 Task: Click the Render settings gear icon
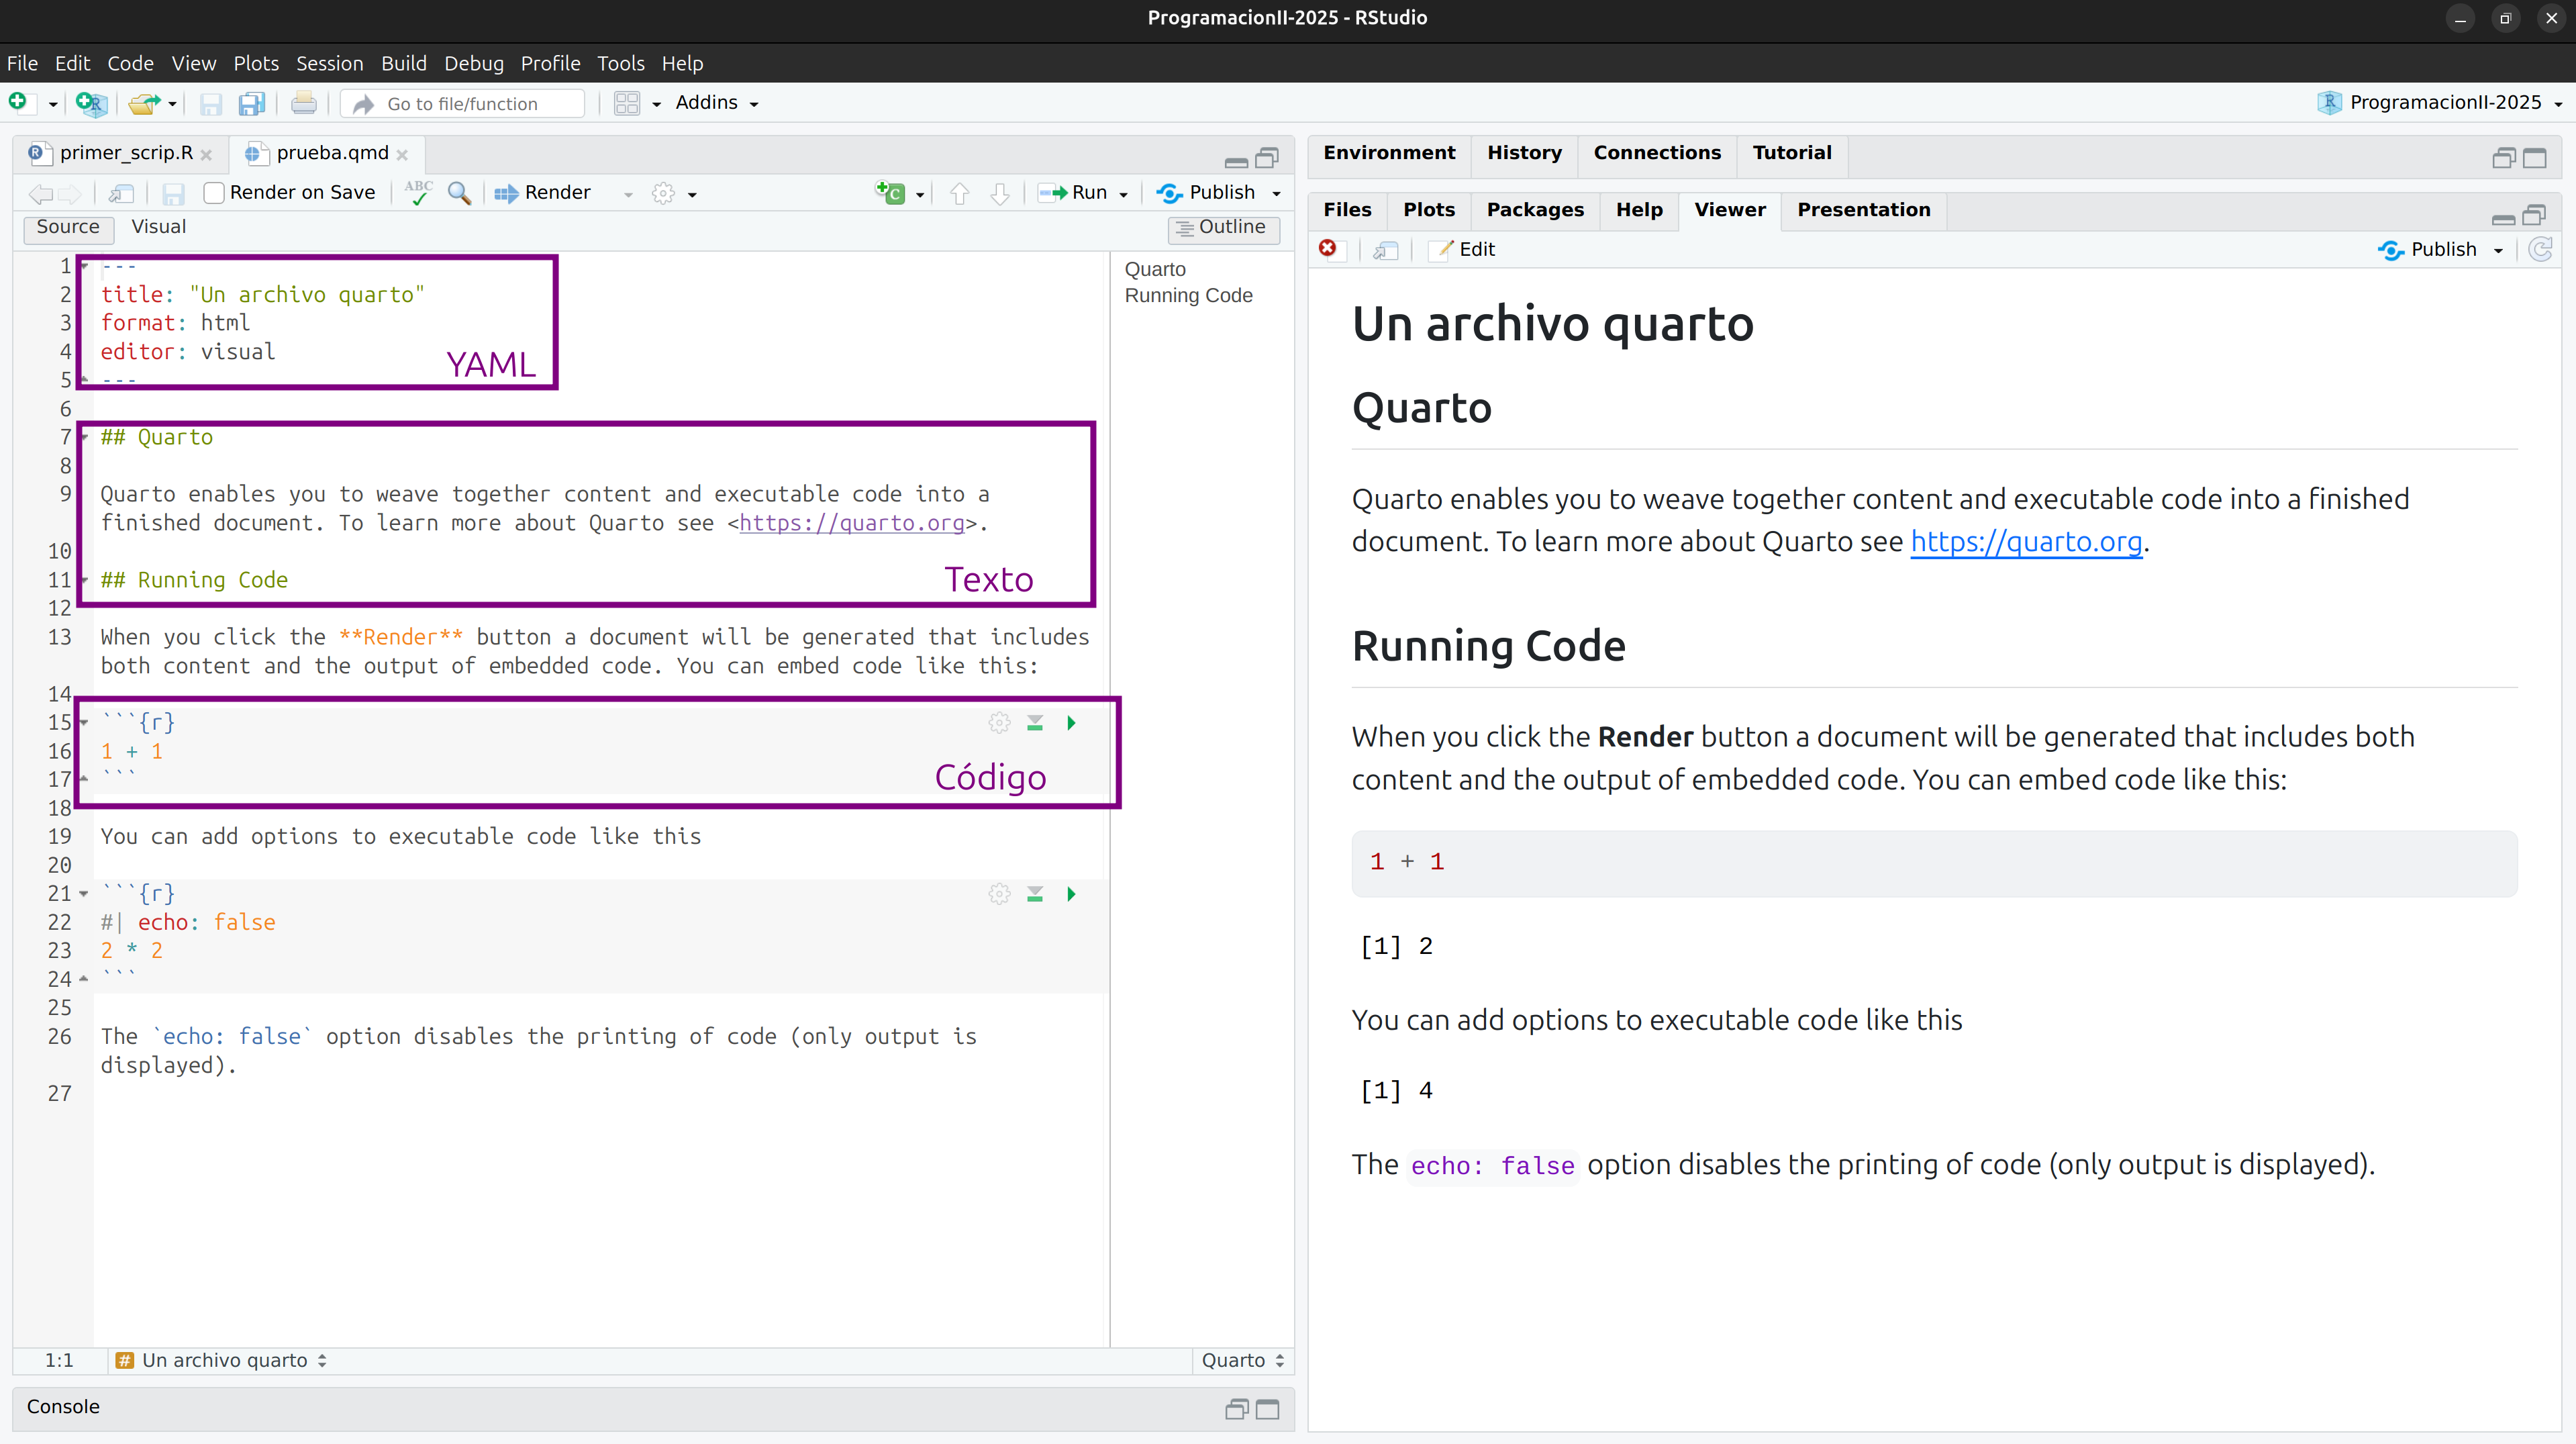pos(664,193)
